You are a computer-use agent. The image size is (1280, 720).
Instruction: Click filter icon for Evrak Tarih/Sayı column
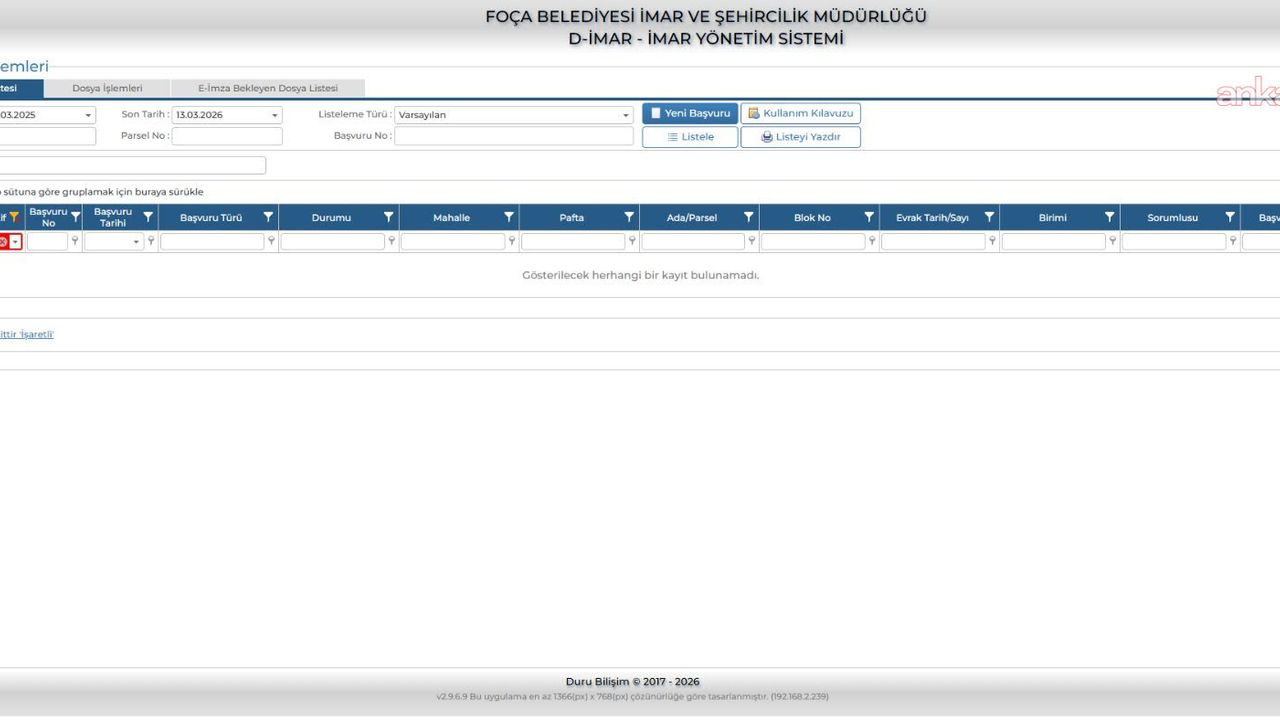989,217
